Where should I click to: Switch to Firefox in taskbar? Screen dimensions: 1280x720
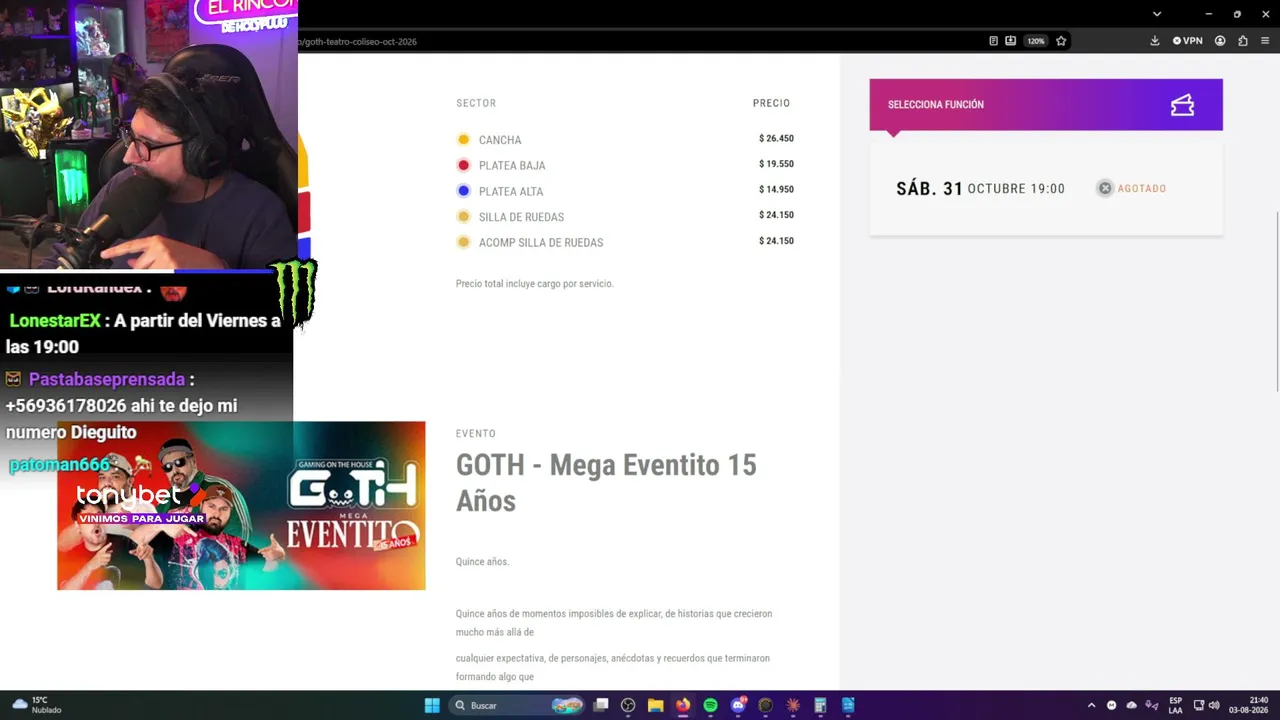tap(683, 705)
